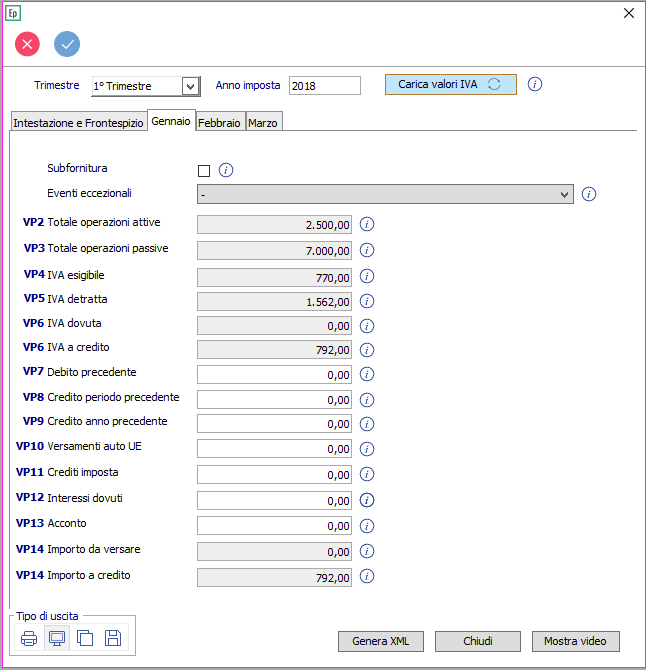
Task: Select the printer output type icon
Action: 30,638
